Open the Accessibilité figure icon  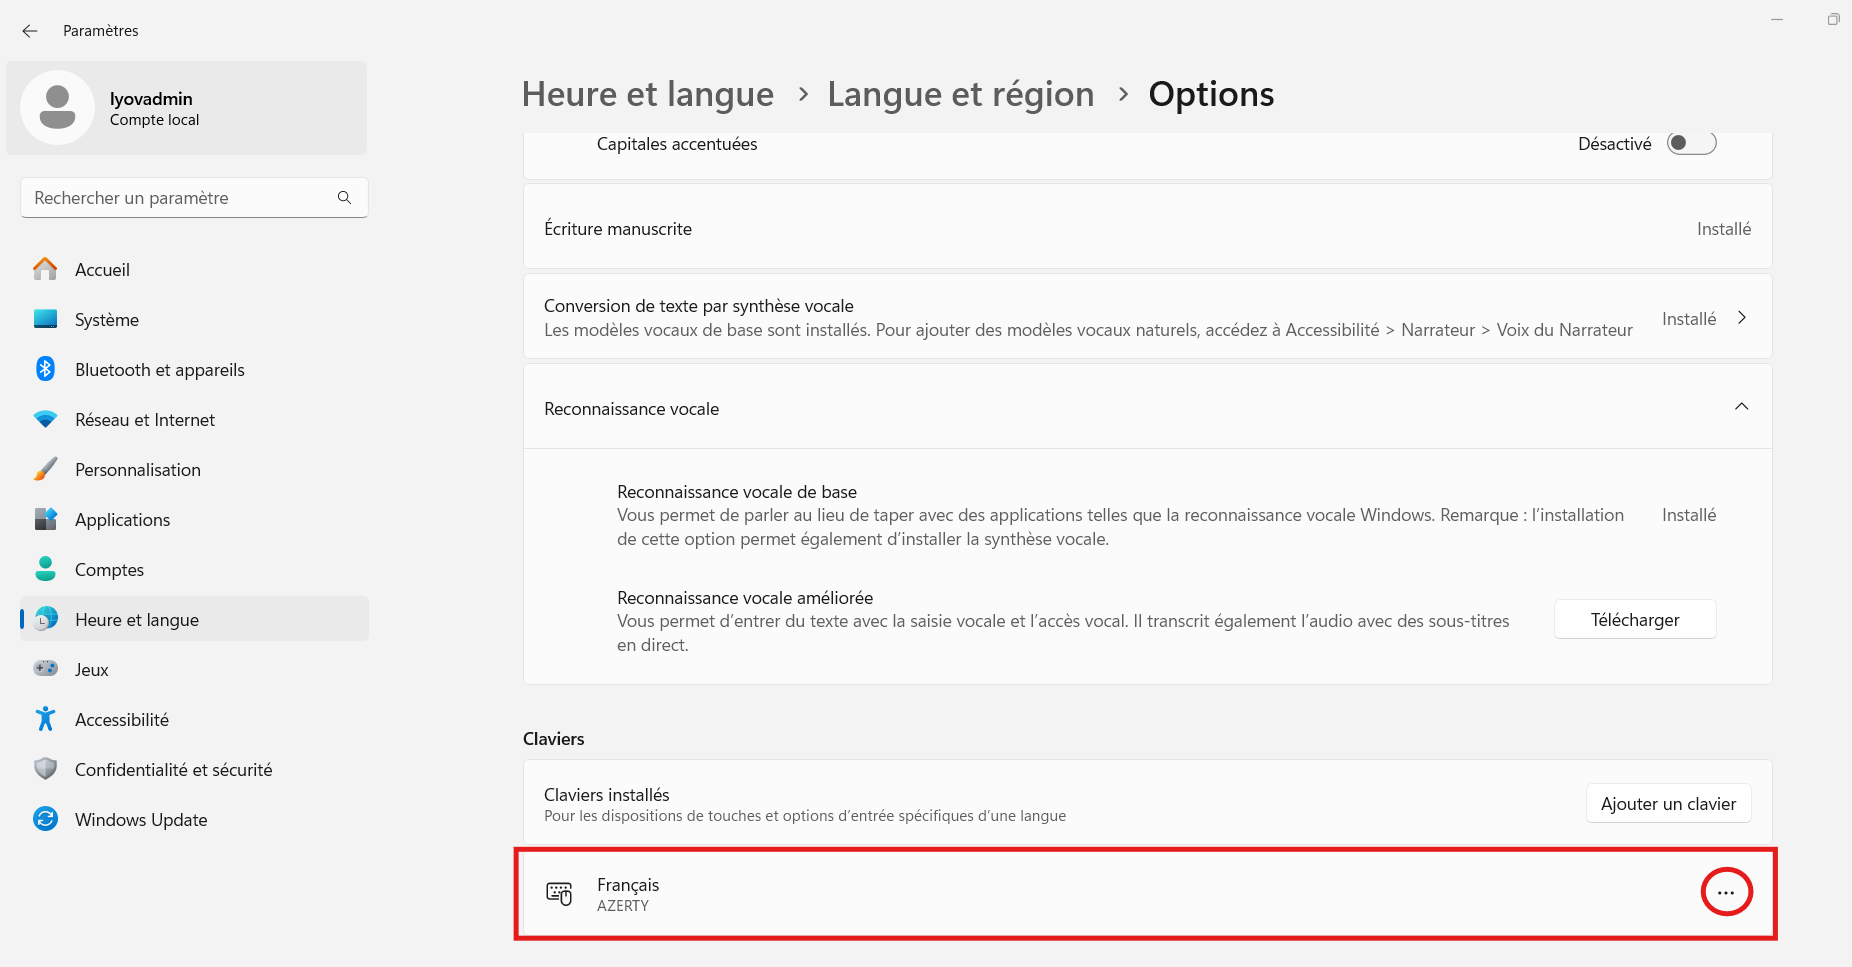pos(45,718)
